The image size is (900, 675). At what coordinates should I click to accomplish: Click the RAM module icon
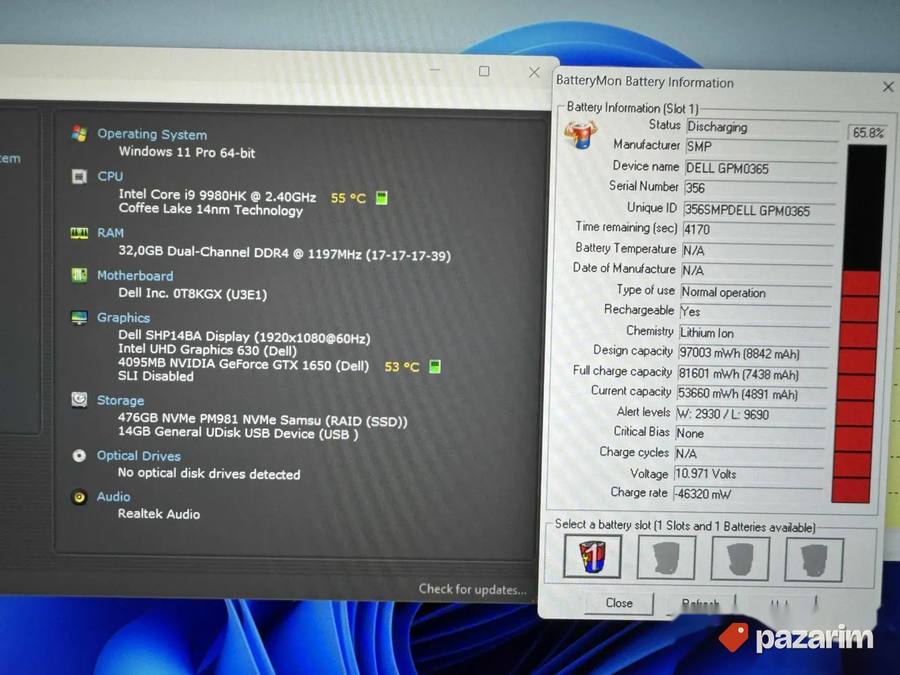click(79, 233)
